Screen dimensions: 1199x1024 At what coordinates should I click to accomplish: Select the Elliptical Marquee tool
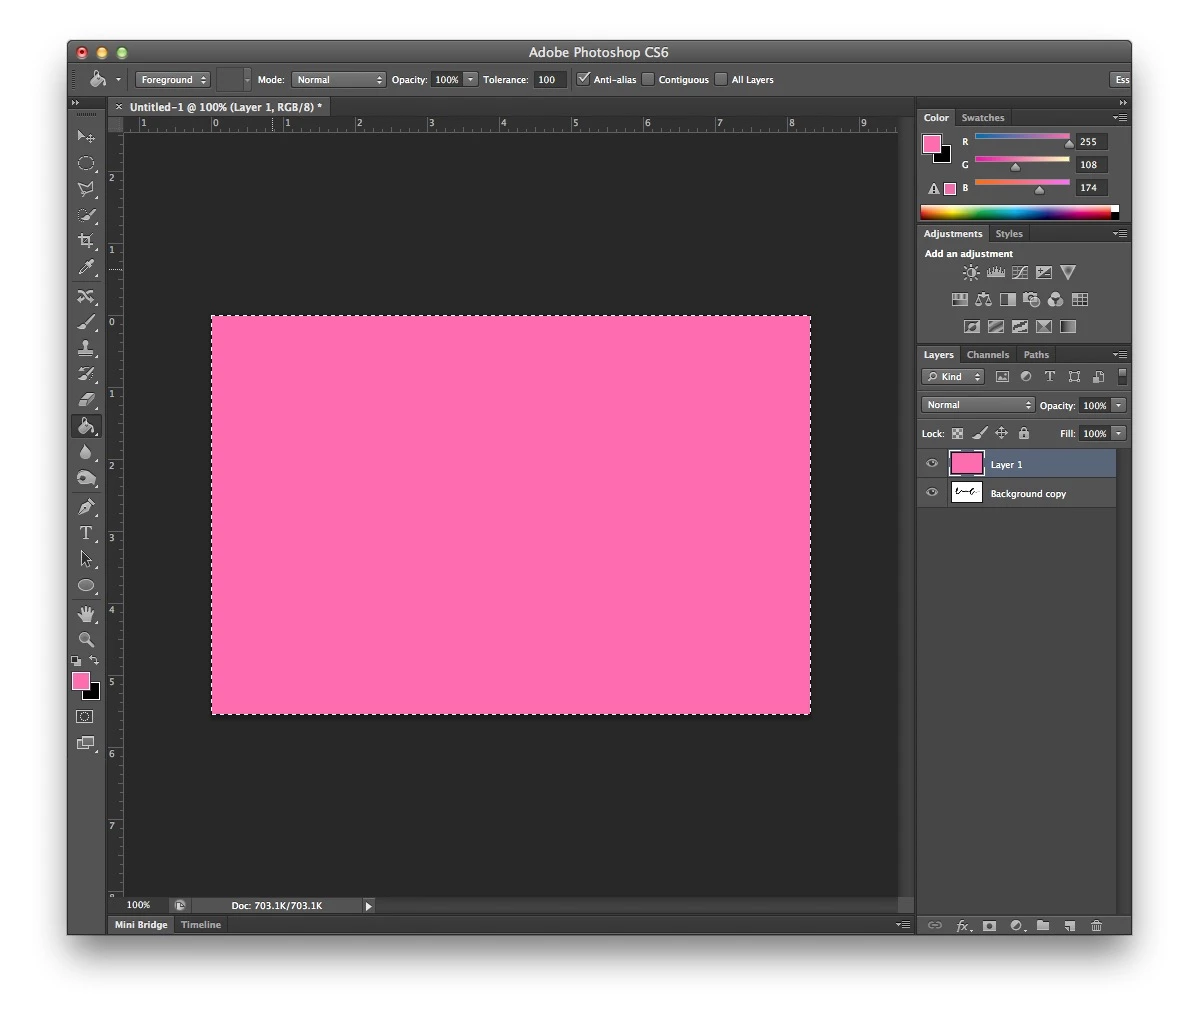click(86, 163)
